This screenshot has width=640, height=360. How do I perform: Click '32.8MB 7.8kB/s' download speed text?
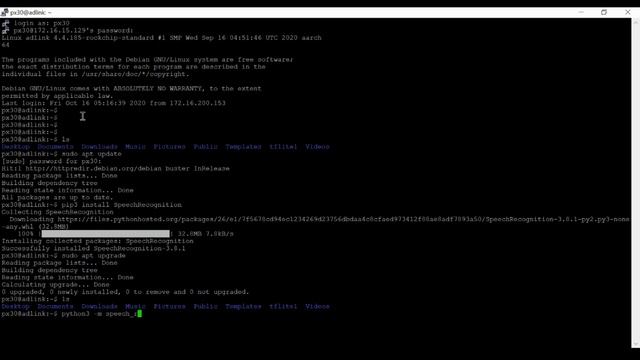pyautogui.click(x=206, y=234)
